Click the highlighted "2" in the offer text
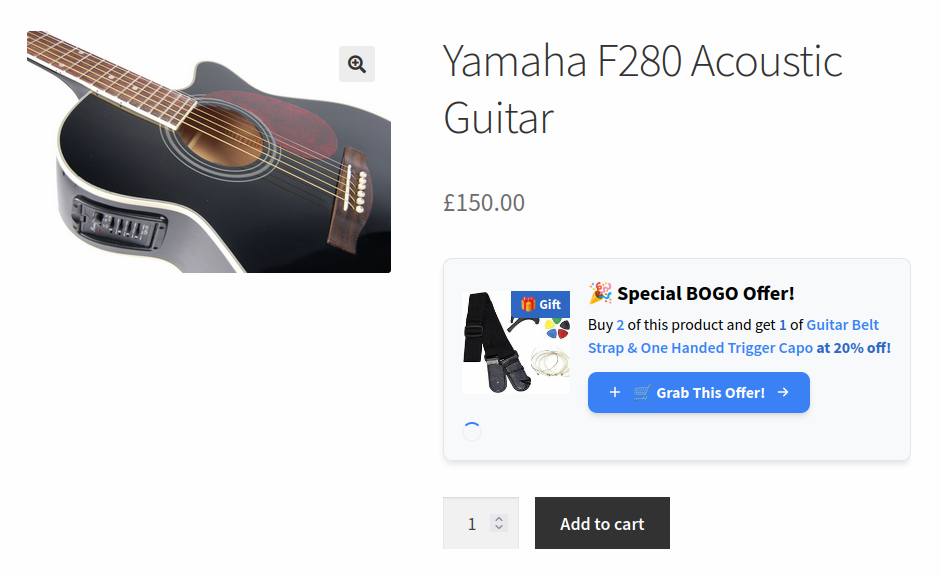This screenshot has width=940, height=576. tap(620, 325)
